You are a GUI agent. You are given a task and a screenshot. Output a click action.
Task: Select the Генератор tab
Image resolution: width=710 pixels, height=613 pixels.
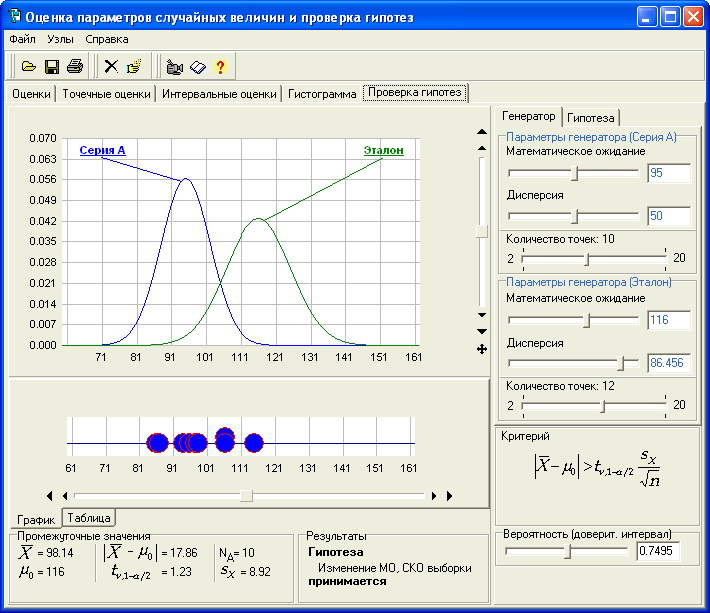528,116
